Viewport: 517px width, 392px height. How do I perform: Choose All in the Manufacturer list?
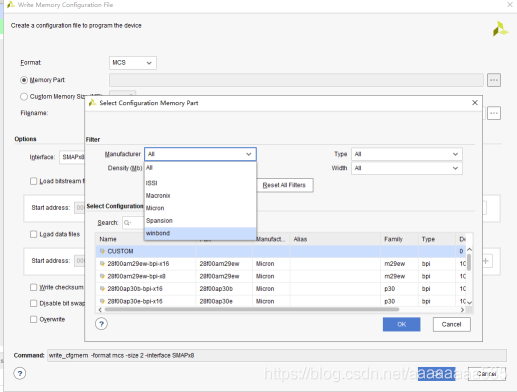(200, 168)
